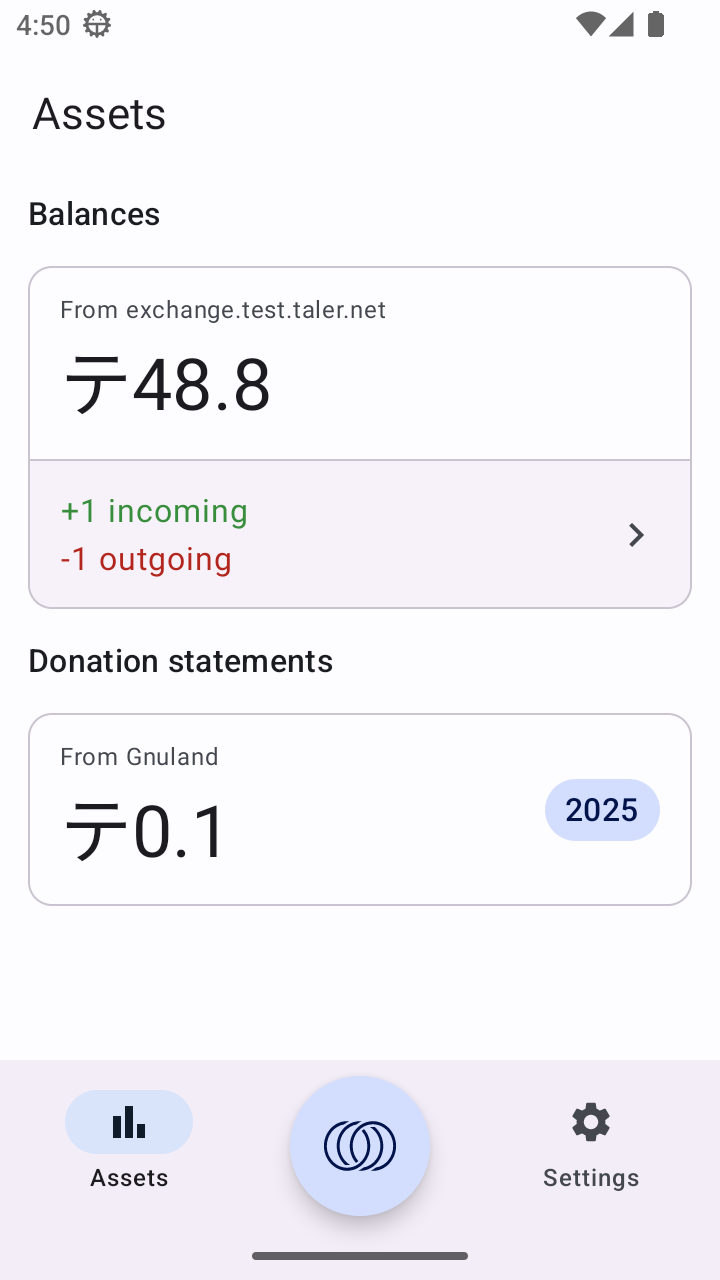Tap the status bar gear icon
The width and height of the screenshot is (720, 1280).
[x=97, y=24]
